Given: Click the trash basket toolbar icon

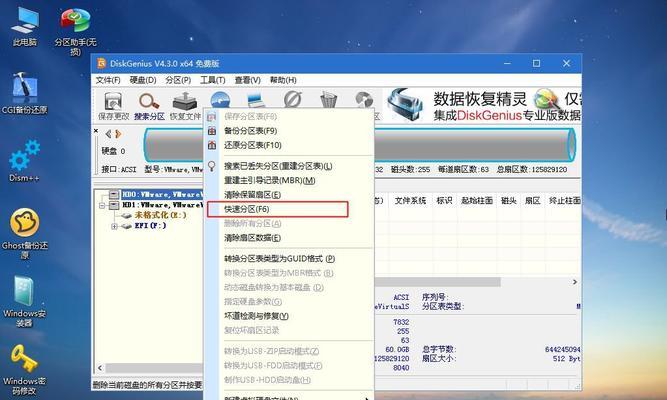Looking at the screenshot, I should [328, 100].
